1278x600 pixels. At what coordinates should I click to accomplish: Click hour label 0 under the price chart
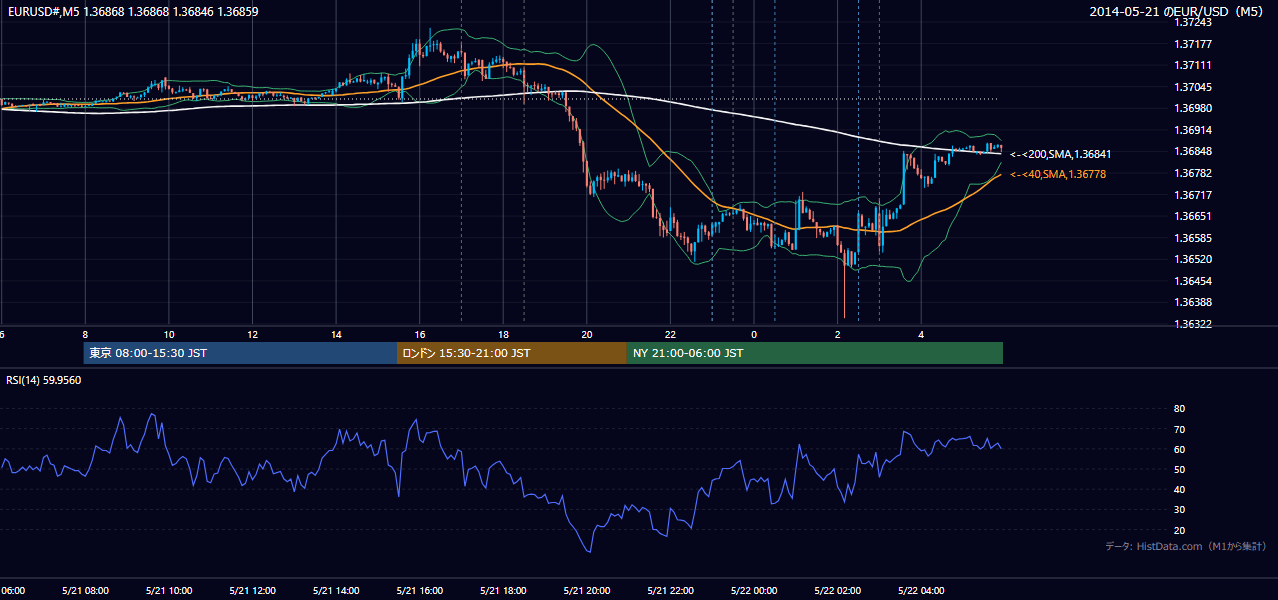coord(754,334)
